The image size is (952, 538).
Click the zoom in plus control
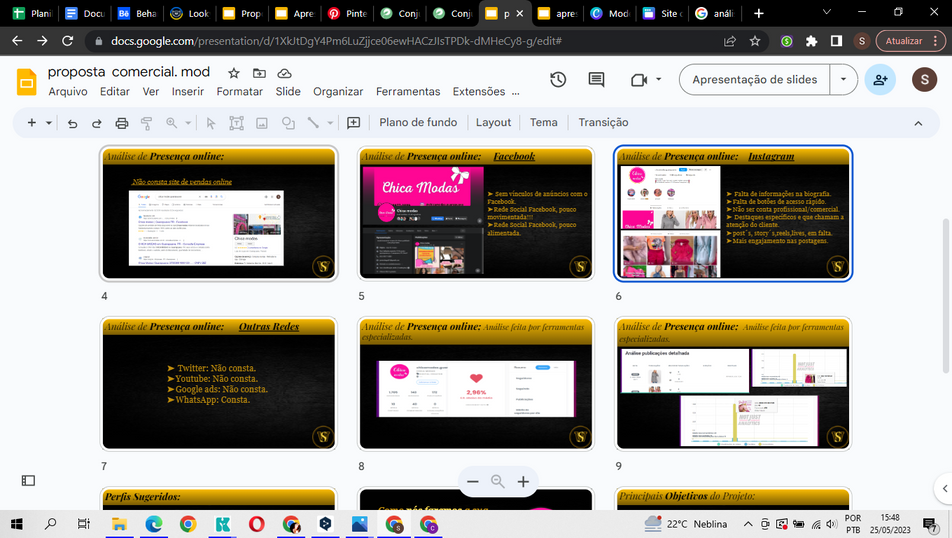523,482
